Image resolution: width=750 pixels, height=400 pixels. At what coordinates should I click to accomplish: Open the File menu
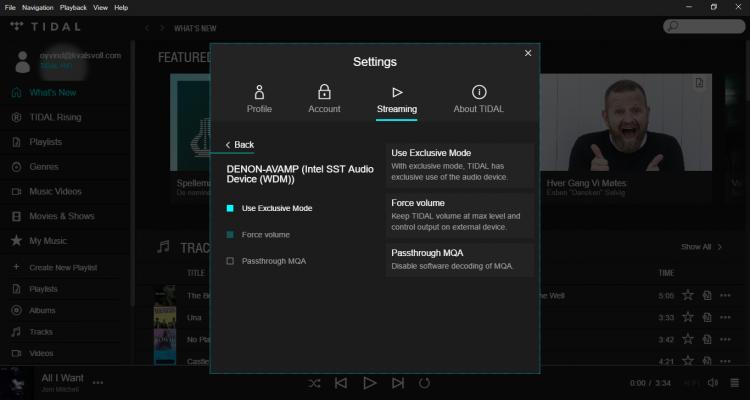click(10, 8)
